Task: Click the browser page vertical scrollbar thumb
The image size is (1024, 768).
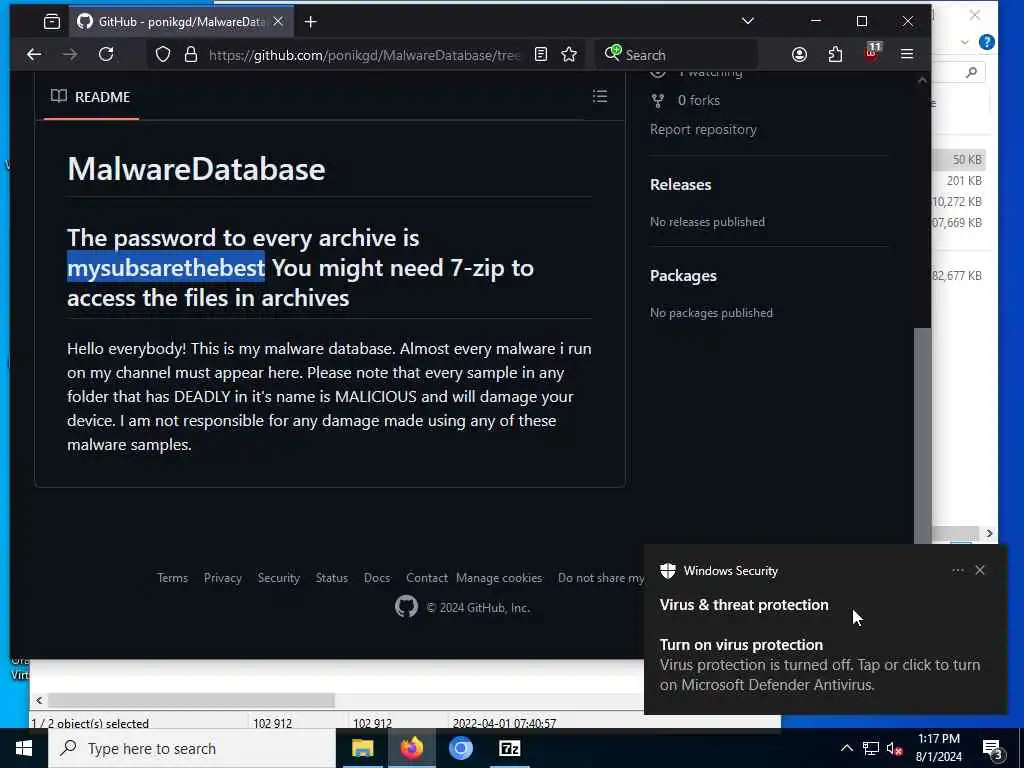Action: tap(922, 434)
